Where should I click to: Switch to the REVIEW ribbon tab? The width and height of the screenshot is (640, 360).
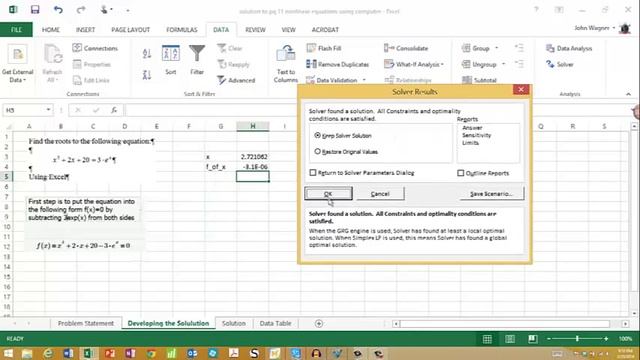[x=255, y=29]
